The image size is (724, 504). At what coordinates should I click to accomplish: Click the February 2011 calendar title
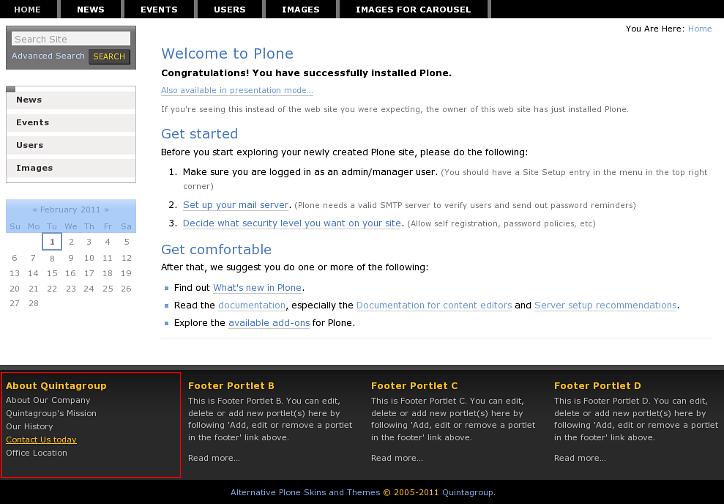pos(70,210)
